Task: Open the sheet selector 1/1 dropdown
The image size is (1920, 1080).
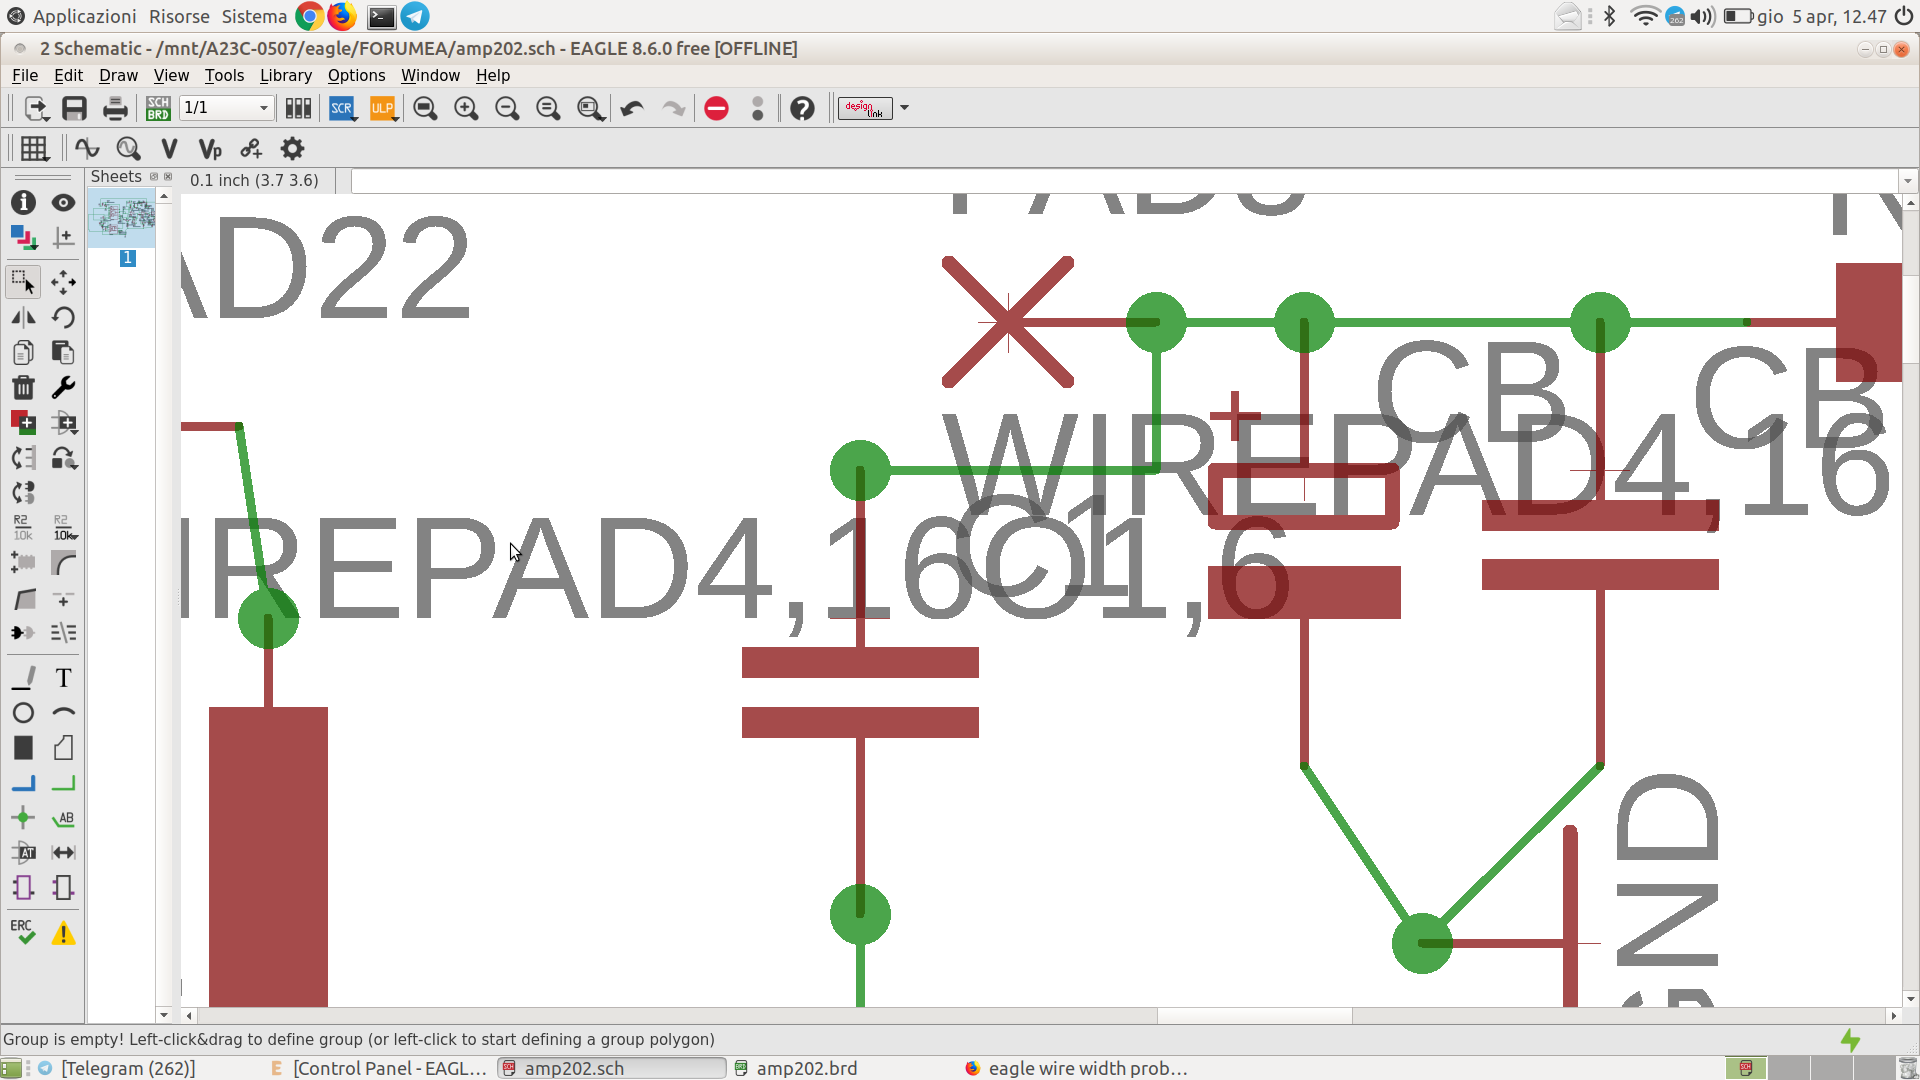Action: (227, 108)
